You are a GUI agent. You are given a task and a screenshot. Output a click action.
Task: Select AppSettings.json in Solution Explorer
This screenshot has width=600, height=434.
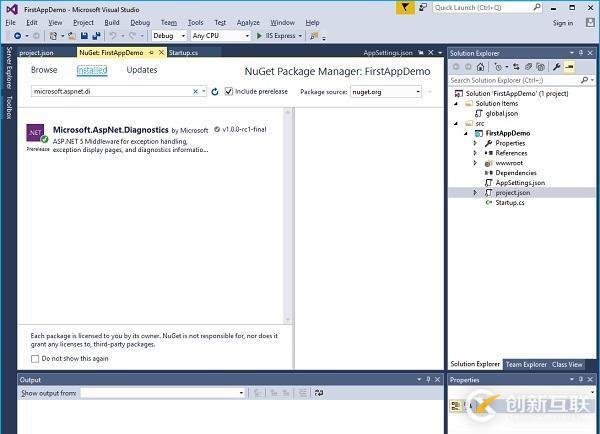[x=520, y=183]
